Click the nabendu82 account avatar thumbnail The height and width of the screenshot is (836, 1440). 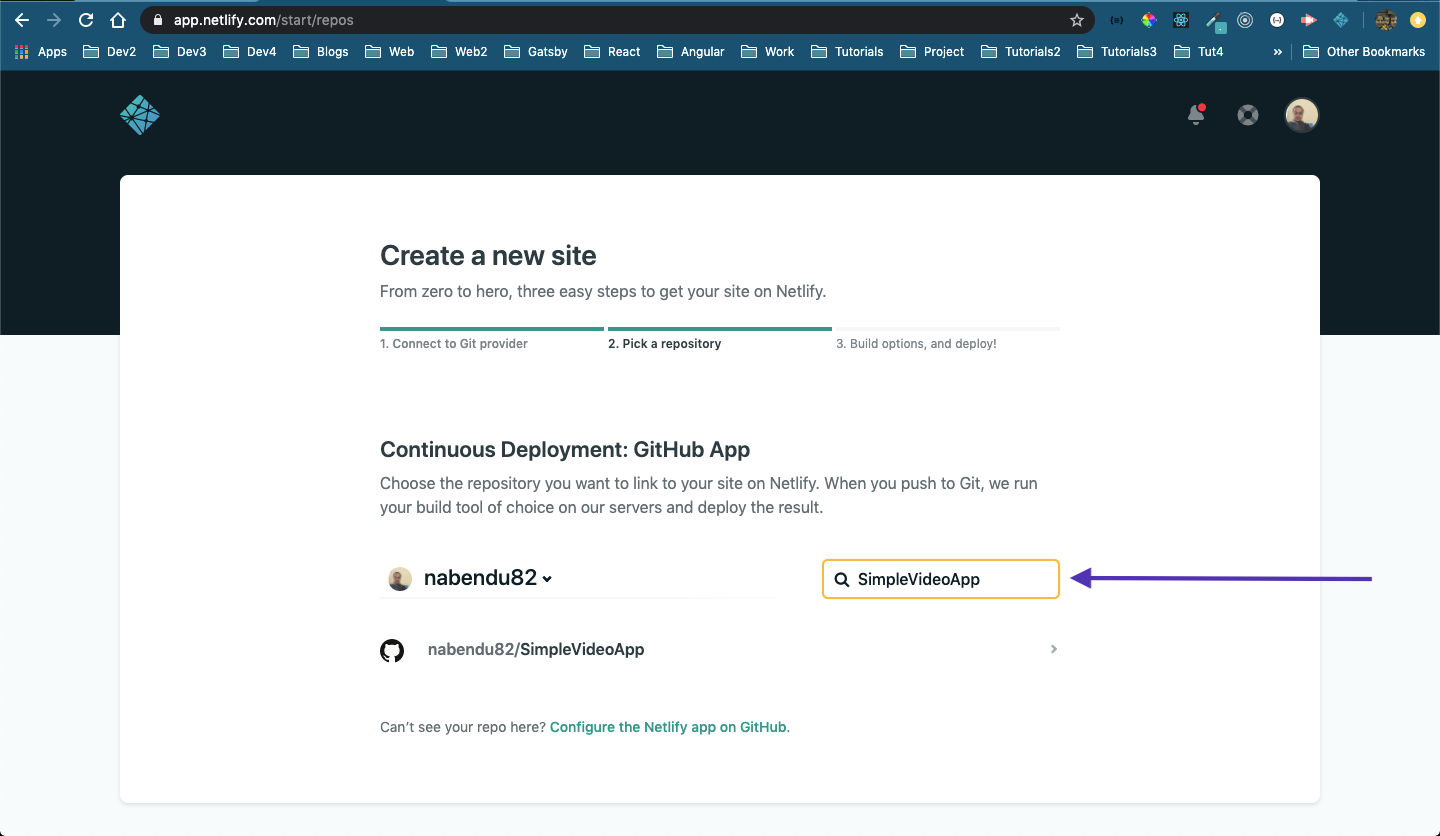400,579
